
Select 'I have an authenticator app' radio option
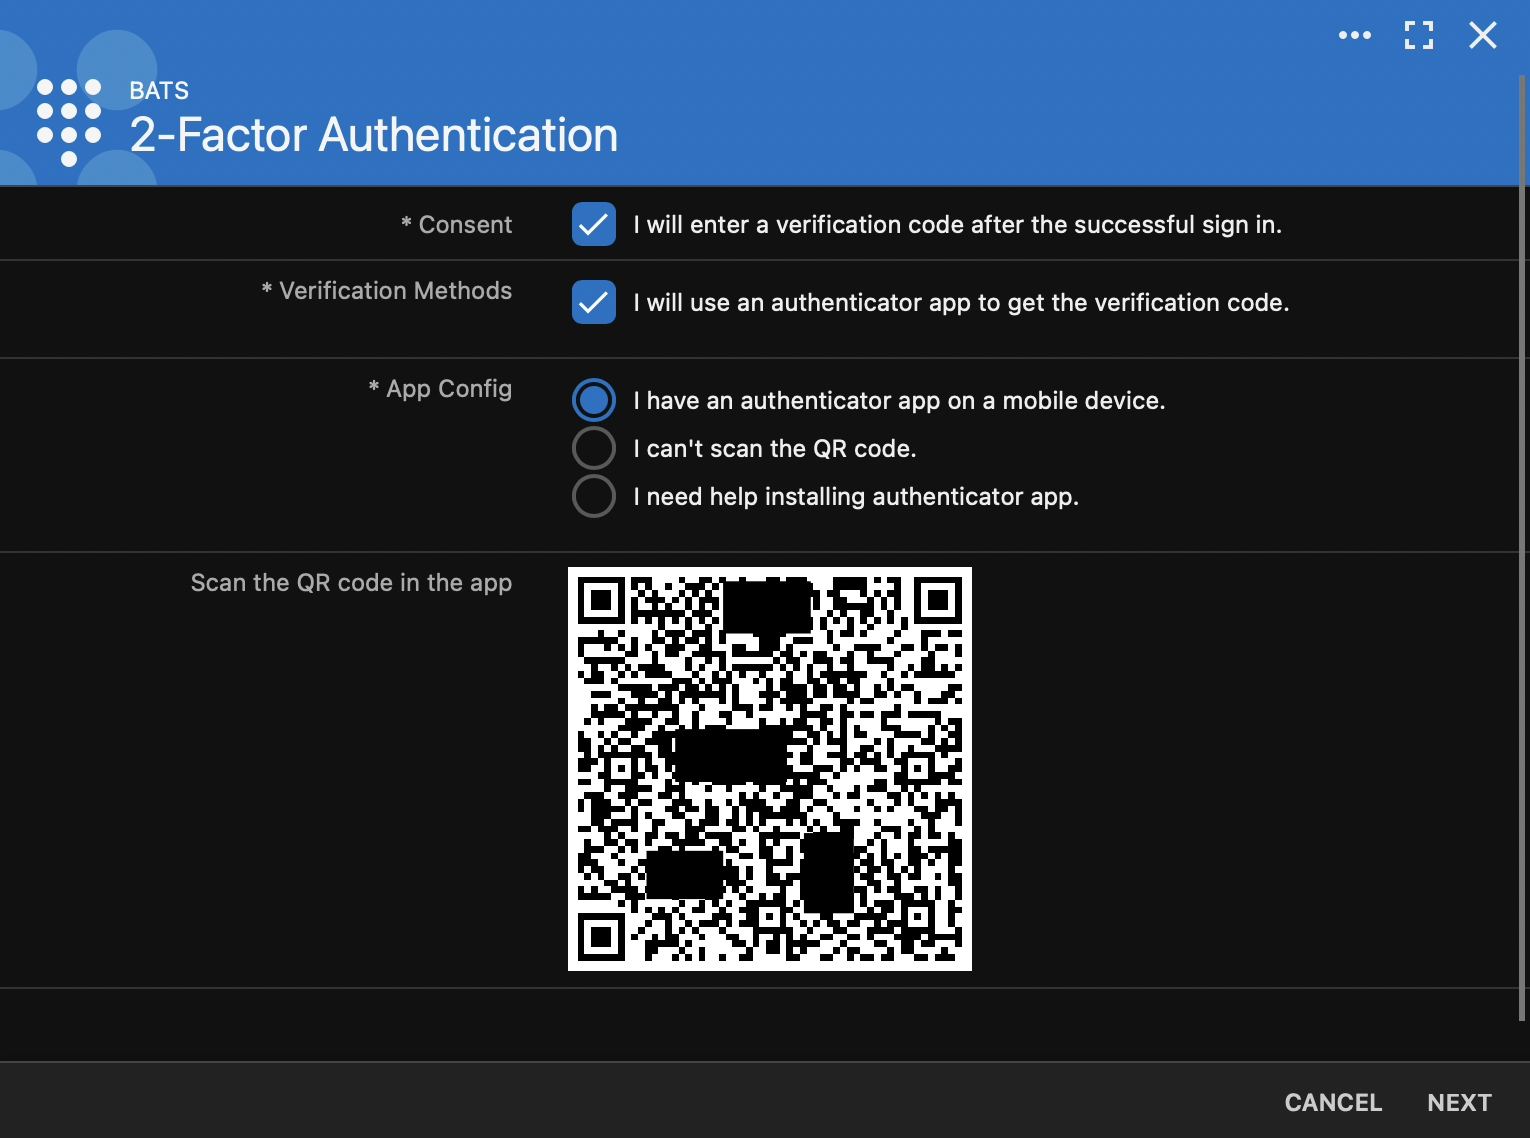pyautogui.click(x=593, y=400)
